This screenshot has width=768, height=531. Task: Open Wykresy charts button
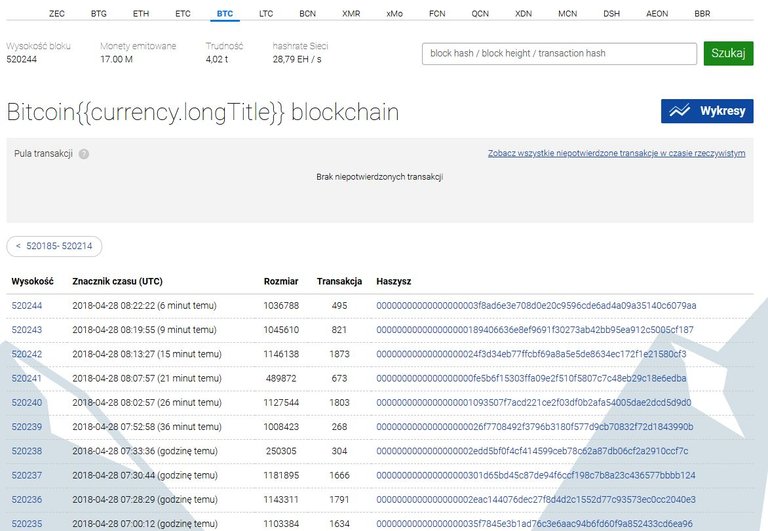click(x=707, y=111)
